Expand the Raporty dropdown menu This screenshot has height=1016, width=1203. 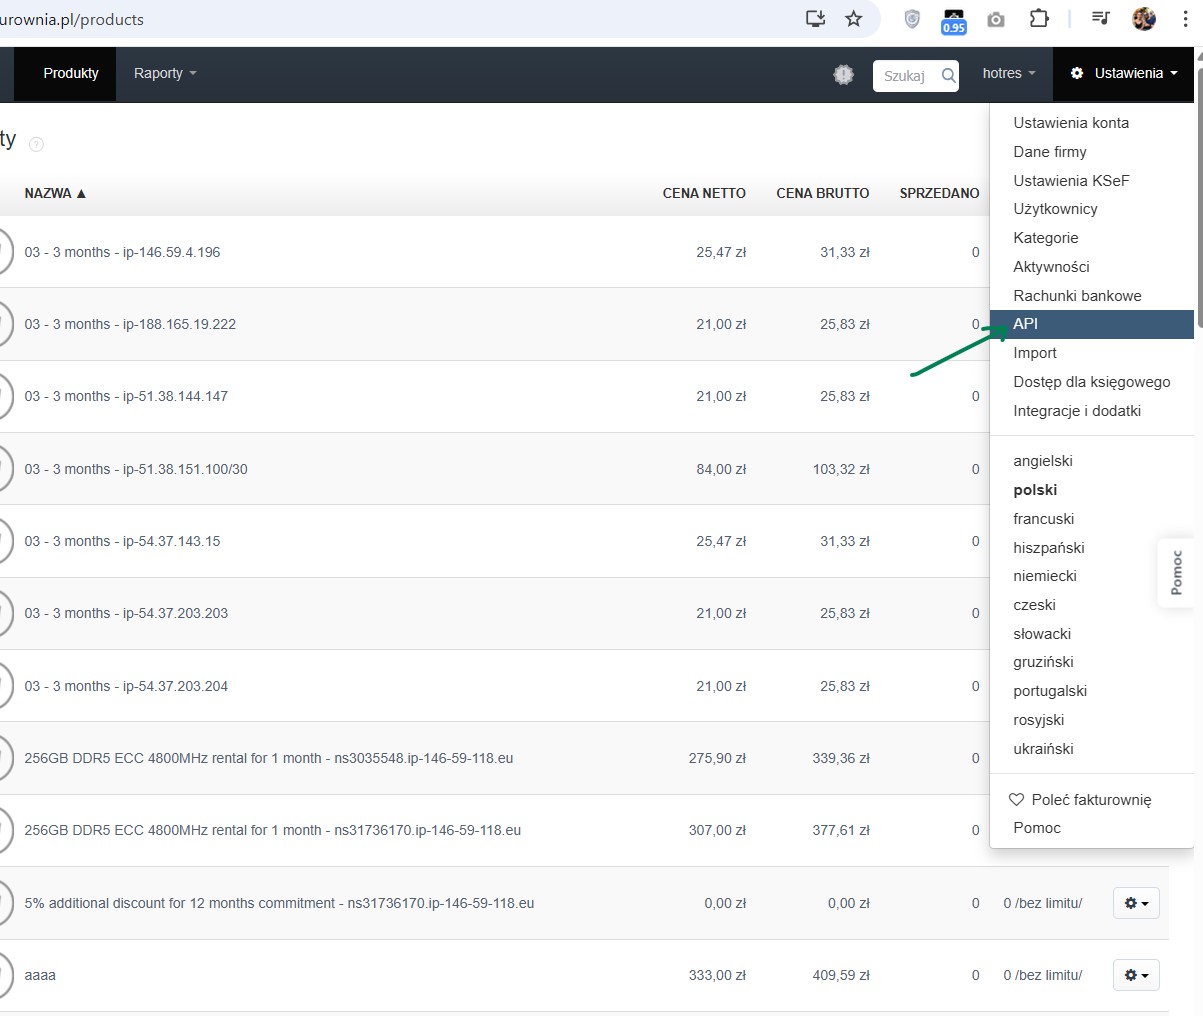165,73
